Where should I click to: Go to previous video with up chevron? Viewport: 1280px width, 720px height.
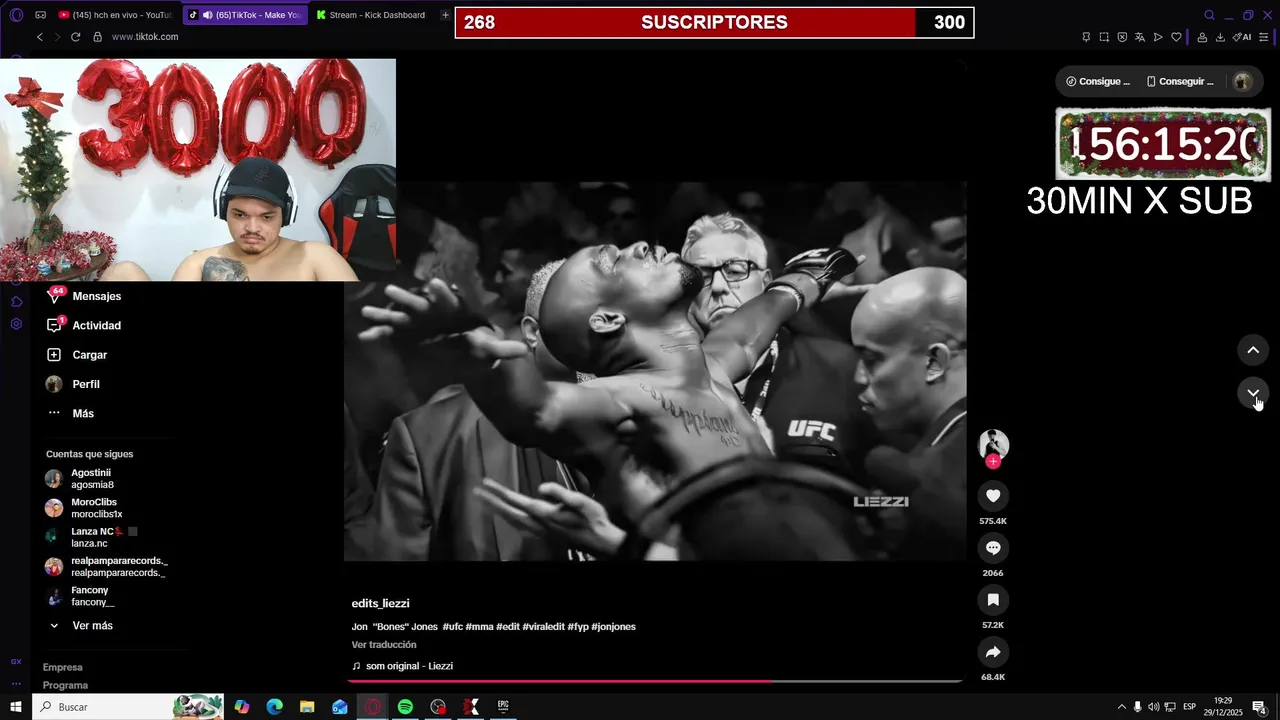(1253, 350)
